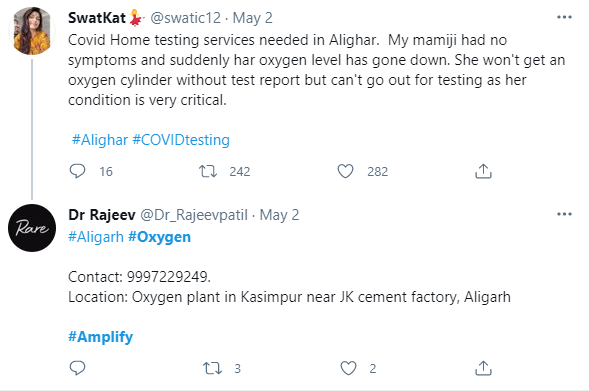
Task: Open the #Amplify hashtag
Action: 101,337
